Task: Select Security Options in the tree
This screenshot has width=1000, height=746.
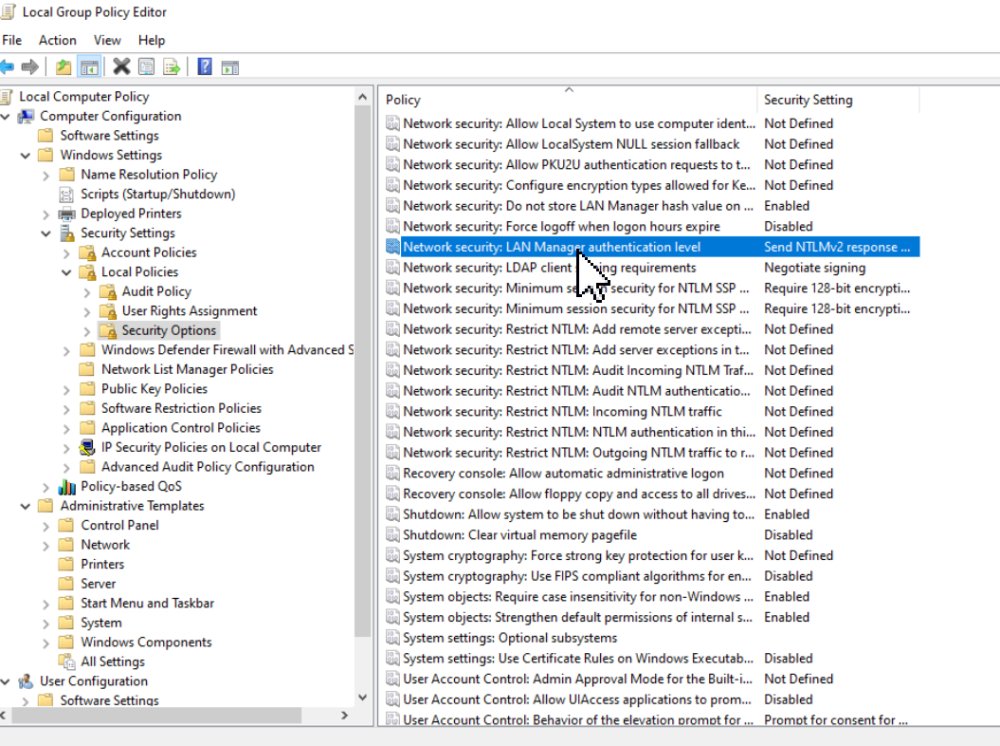Action: pyautogui.click(x=169, y=330)
